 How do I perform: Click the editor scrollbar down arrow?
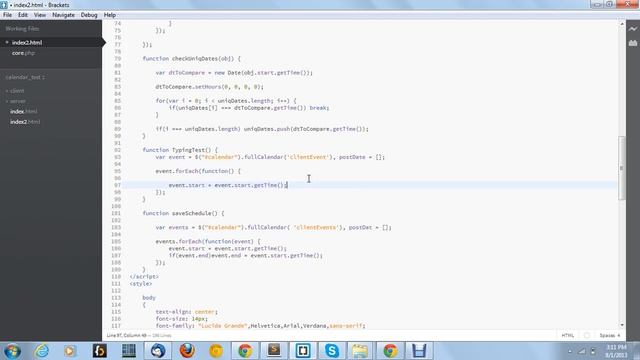(x=622, y=325)
